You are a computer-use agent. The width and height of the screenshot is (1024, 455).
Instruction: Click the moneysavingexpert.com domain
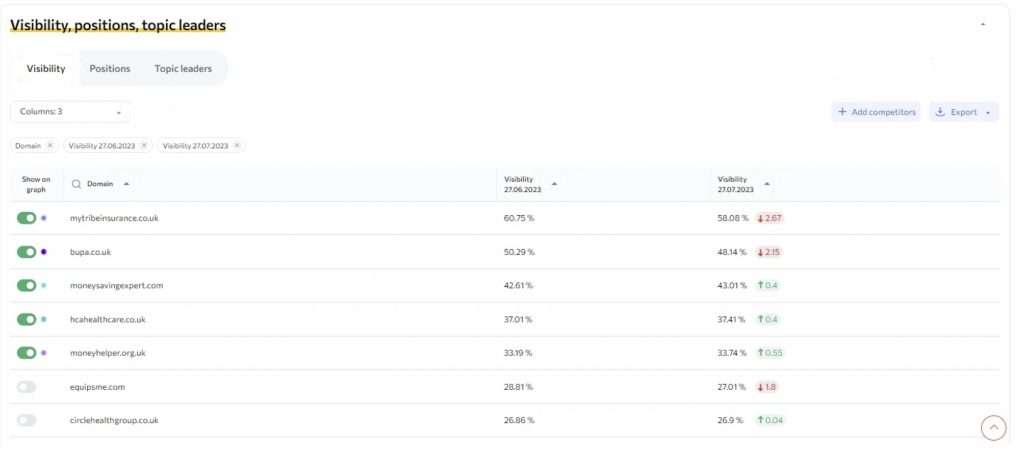click(x=116, y=285)
